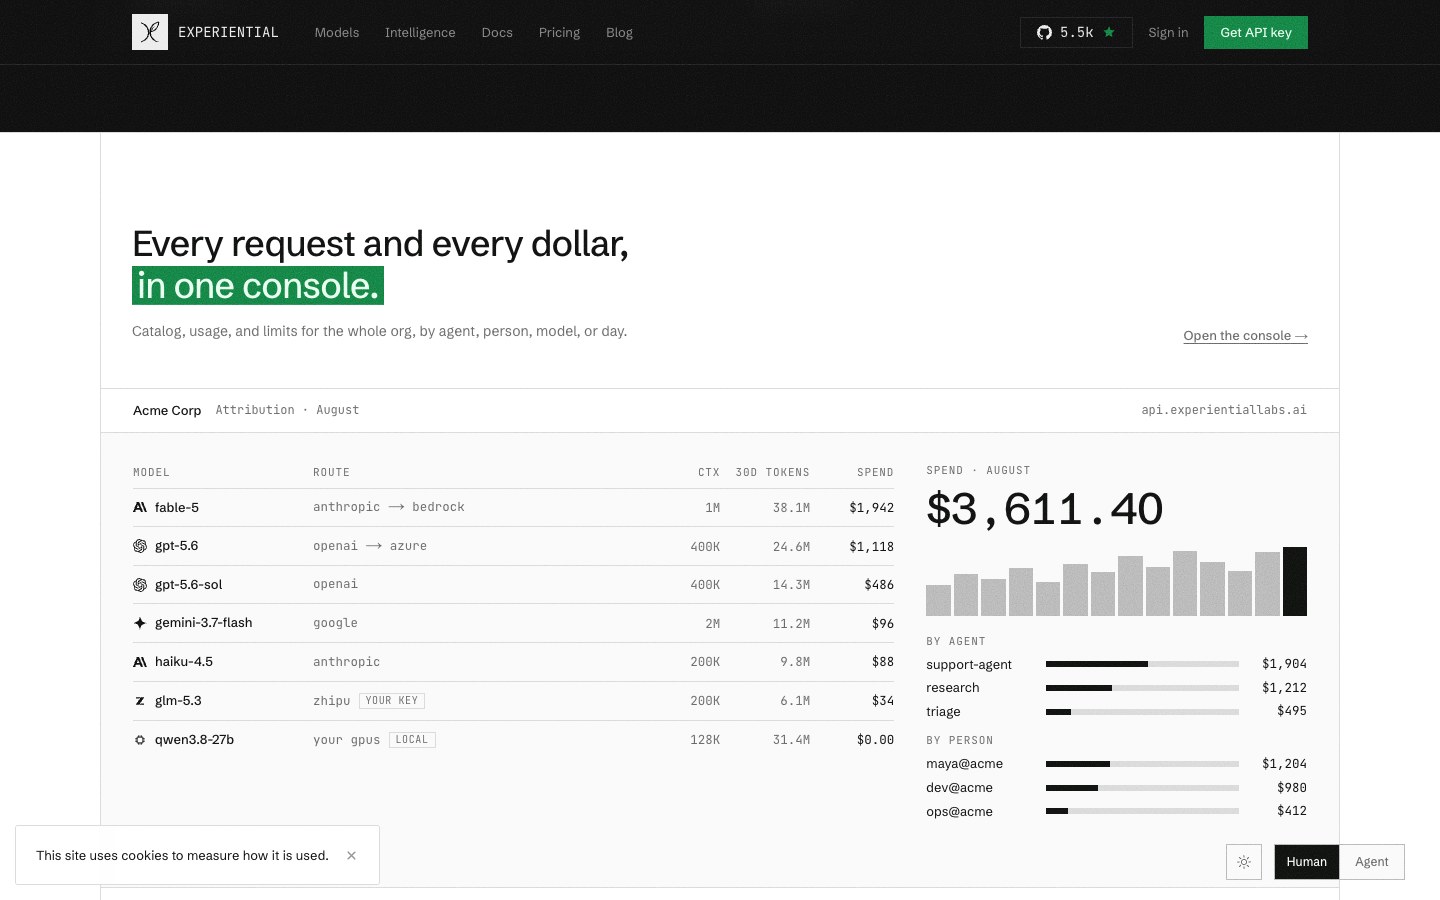Click the OpenAI icon beside gpt-5.6-sol
The width and height of the screenshot is (1440, 900).
click(x=140, y=585)
